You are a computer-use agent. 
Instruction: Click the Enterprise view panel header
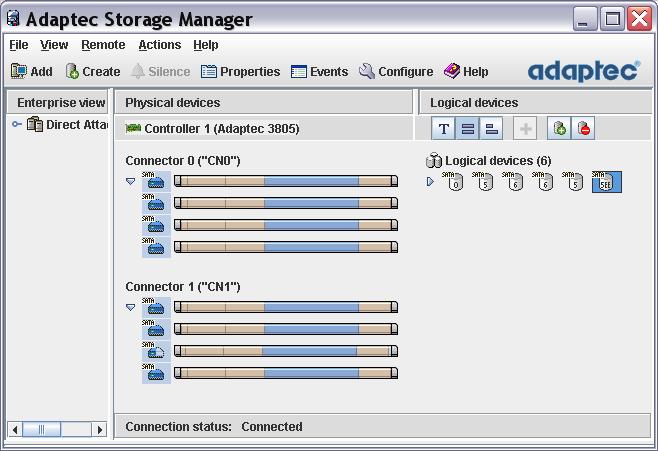[57, 102]
